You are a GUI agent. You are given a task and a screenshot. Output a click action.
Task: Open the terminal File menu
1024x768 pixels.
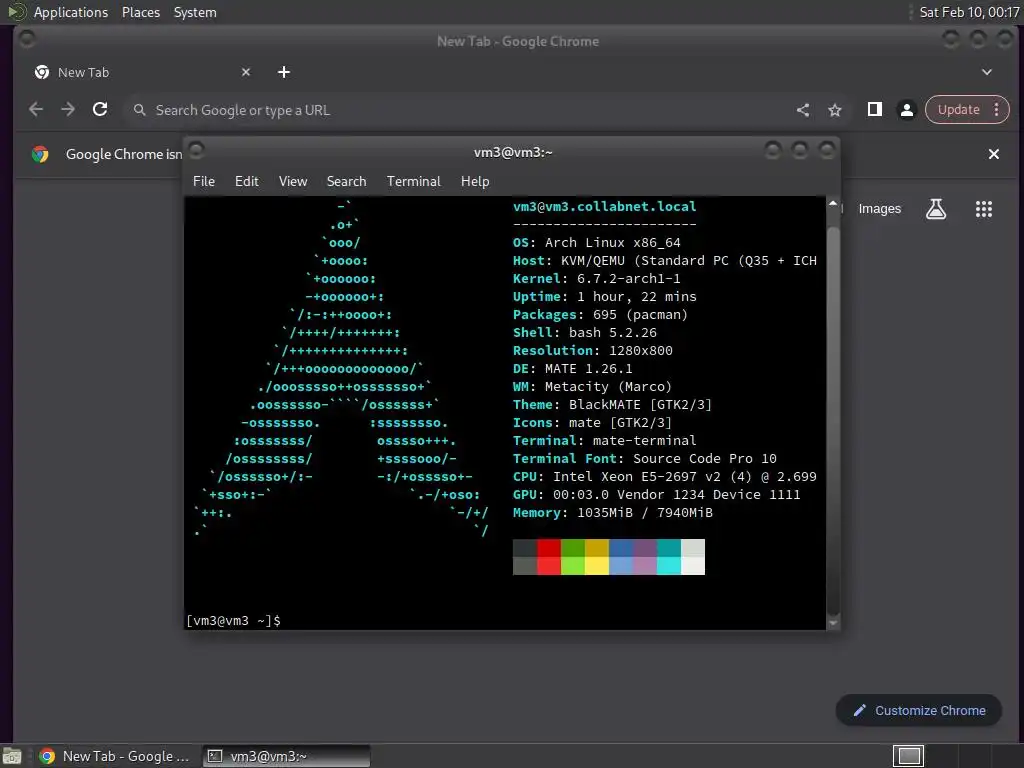tap(204, 182)
